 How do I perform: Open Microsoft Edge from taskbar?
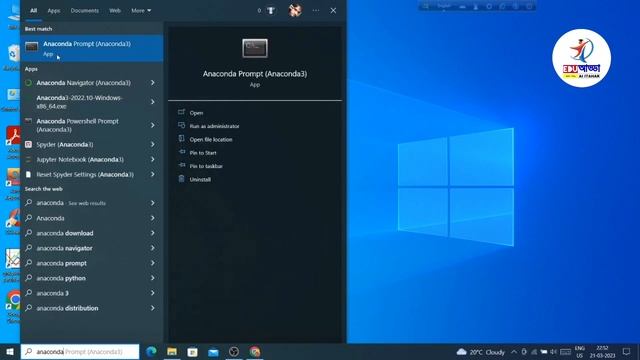(151, 351)
